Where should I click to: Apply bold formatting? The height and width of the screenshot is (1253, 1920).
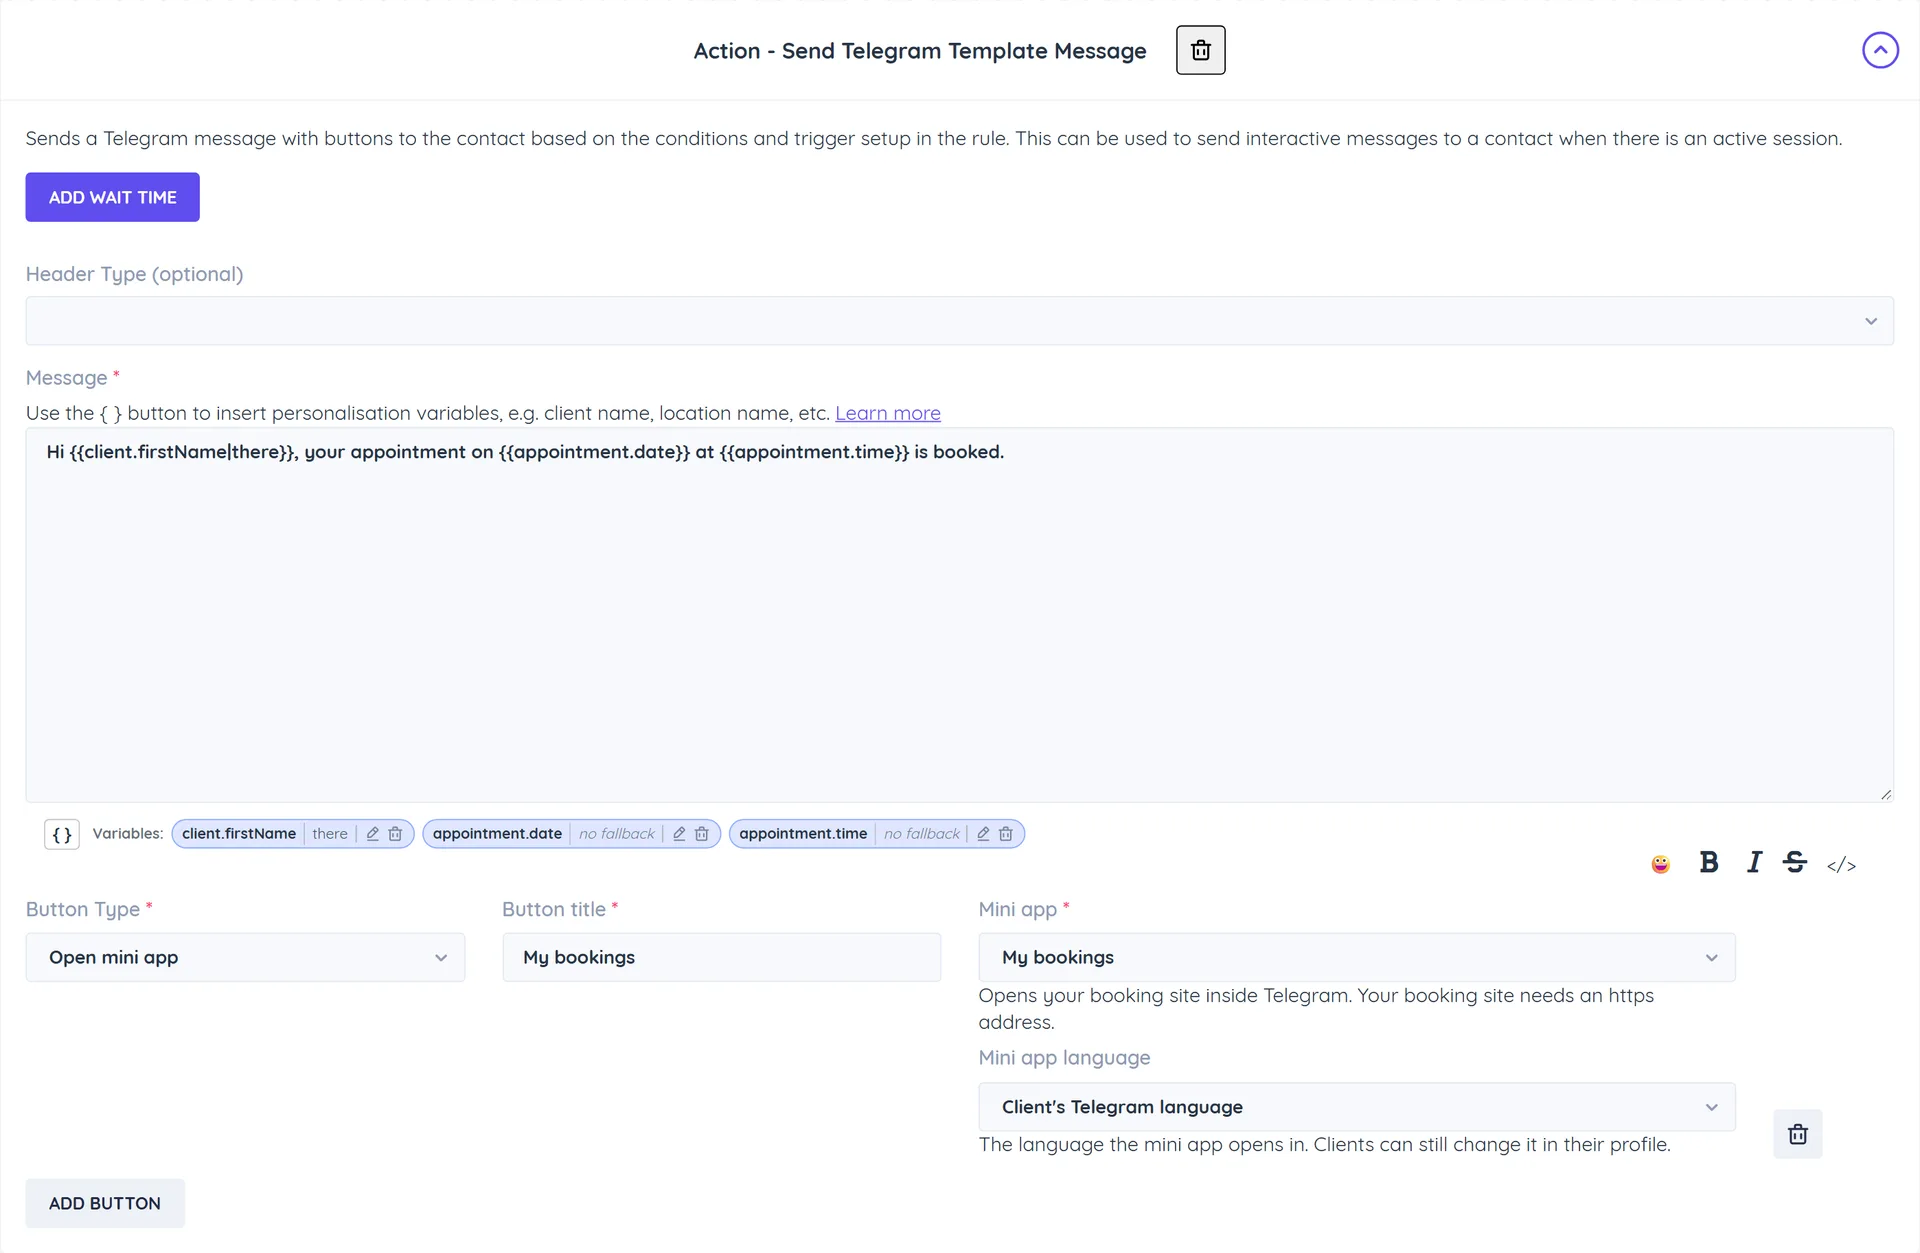click(x=1709, y=862)
